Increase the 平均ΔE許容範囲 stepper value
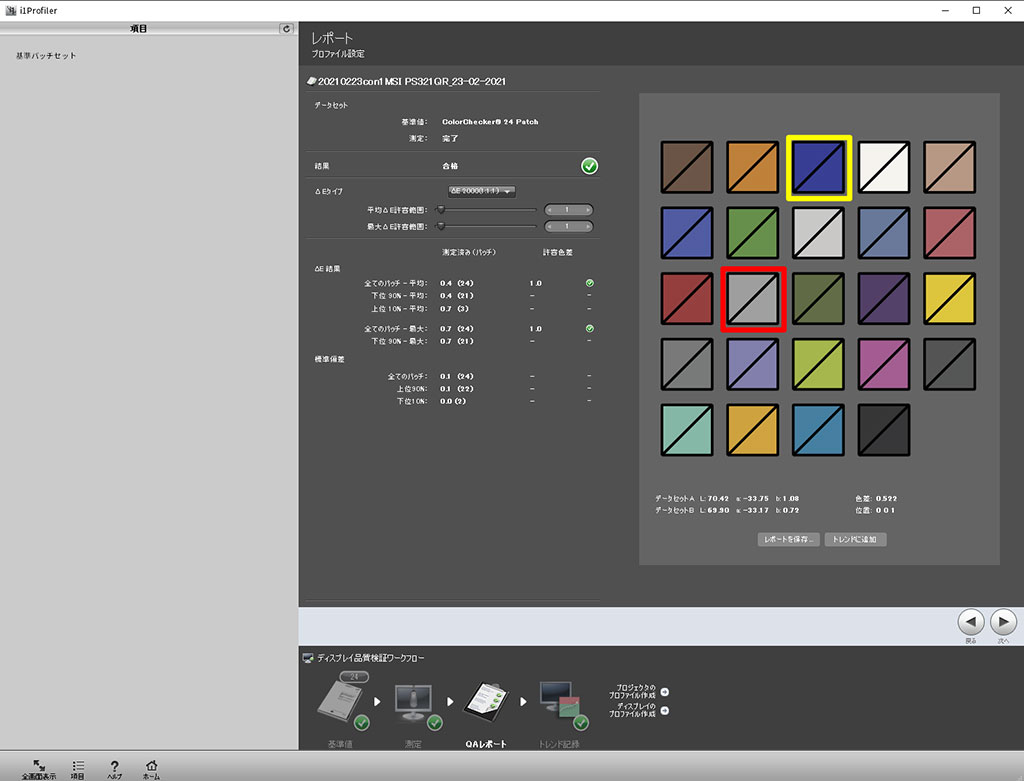The width and height of the screenshot is (1024, 781). (587, 210)
